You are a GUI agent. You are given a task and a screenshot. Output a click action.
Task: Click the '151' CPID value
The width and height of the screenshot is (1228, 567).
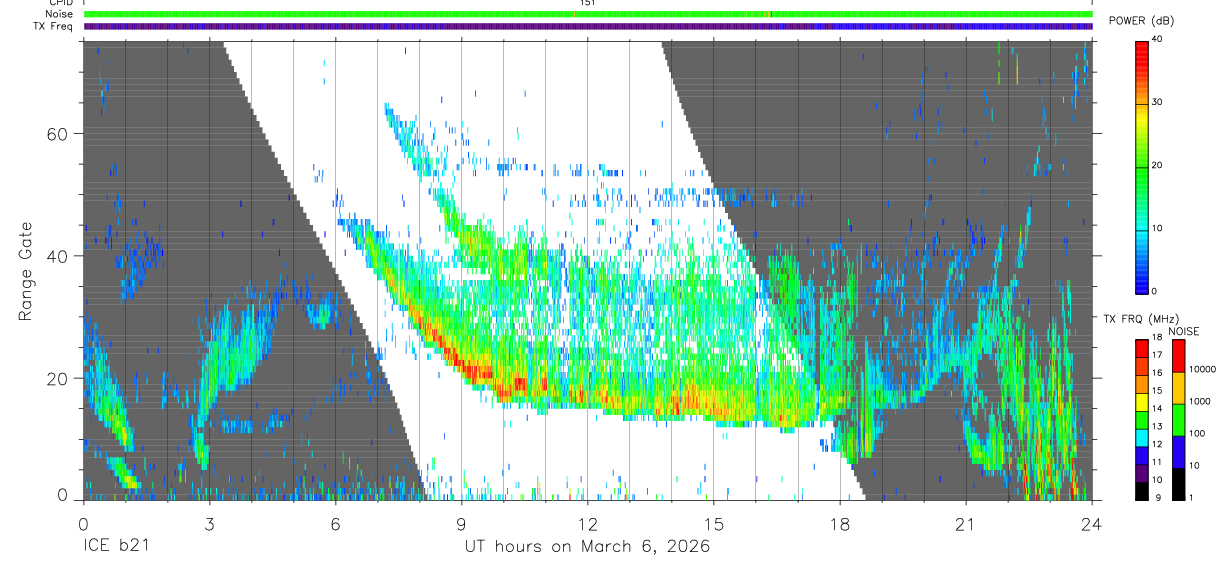(587, 3)
